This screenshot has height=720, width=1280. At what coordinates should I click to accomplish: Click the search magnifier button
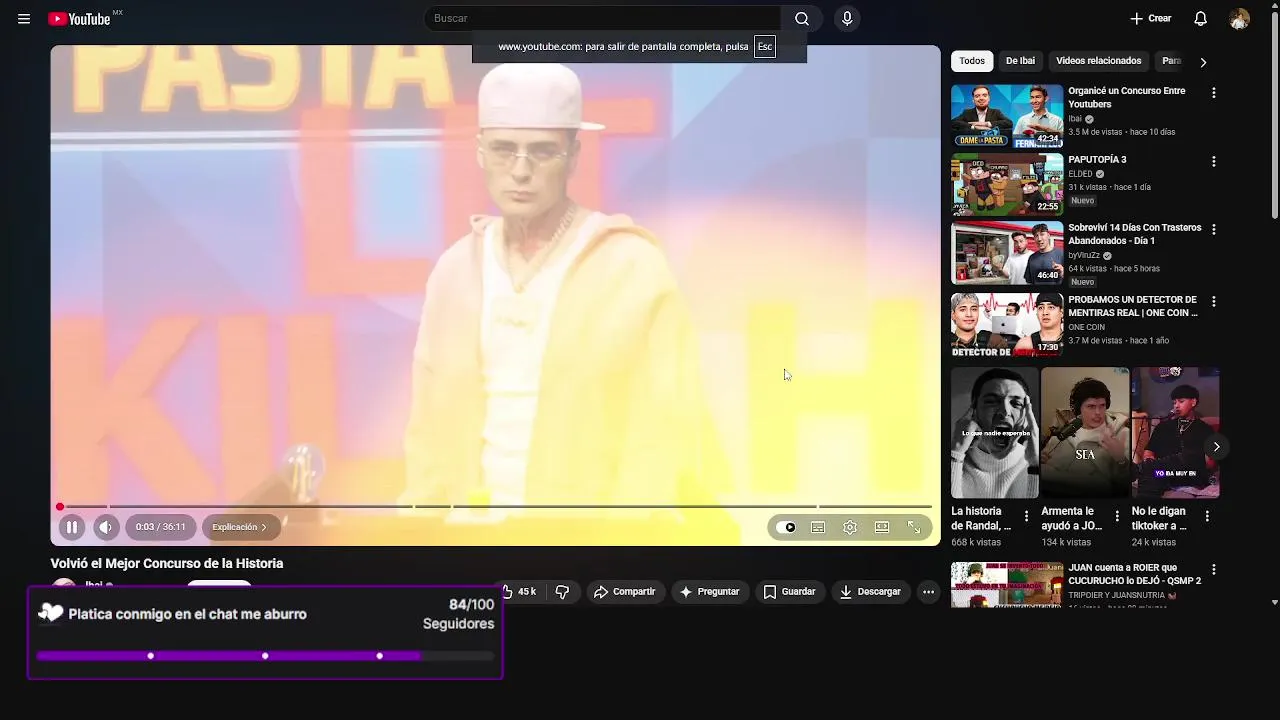[x=802, y=19]
